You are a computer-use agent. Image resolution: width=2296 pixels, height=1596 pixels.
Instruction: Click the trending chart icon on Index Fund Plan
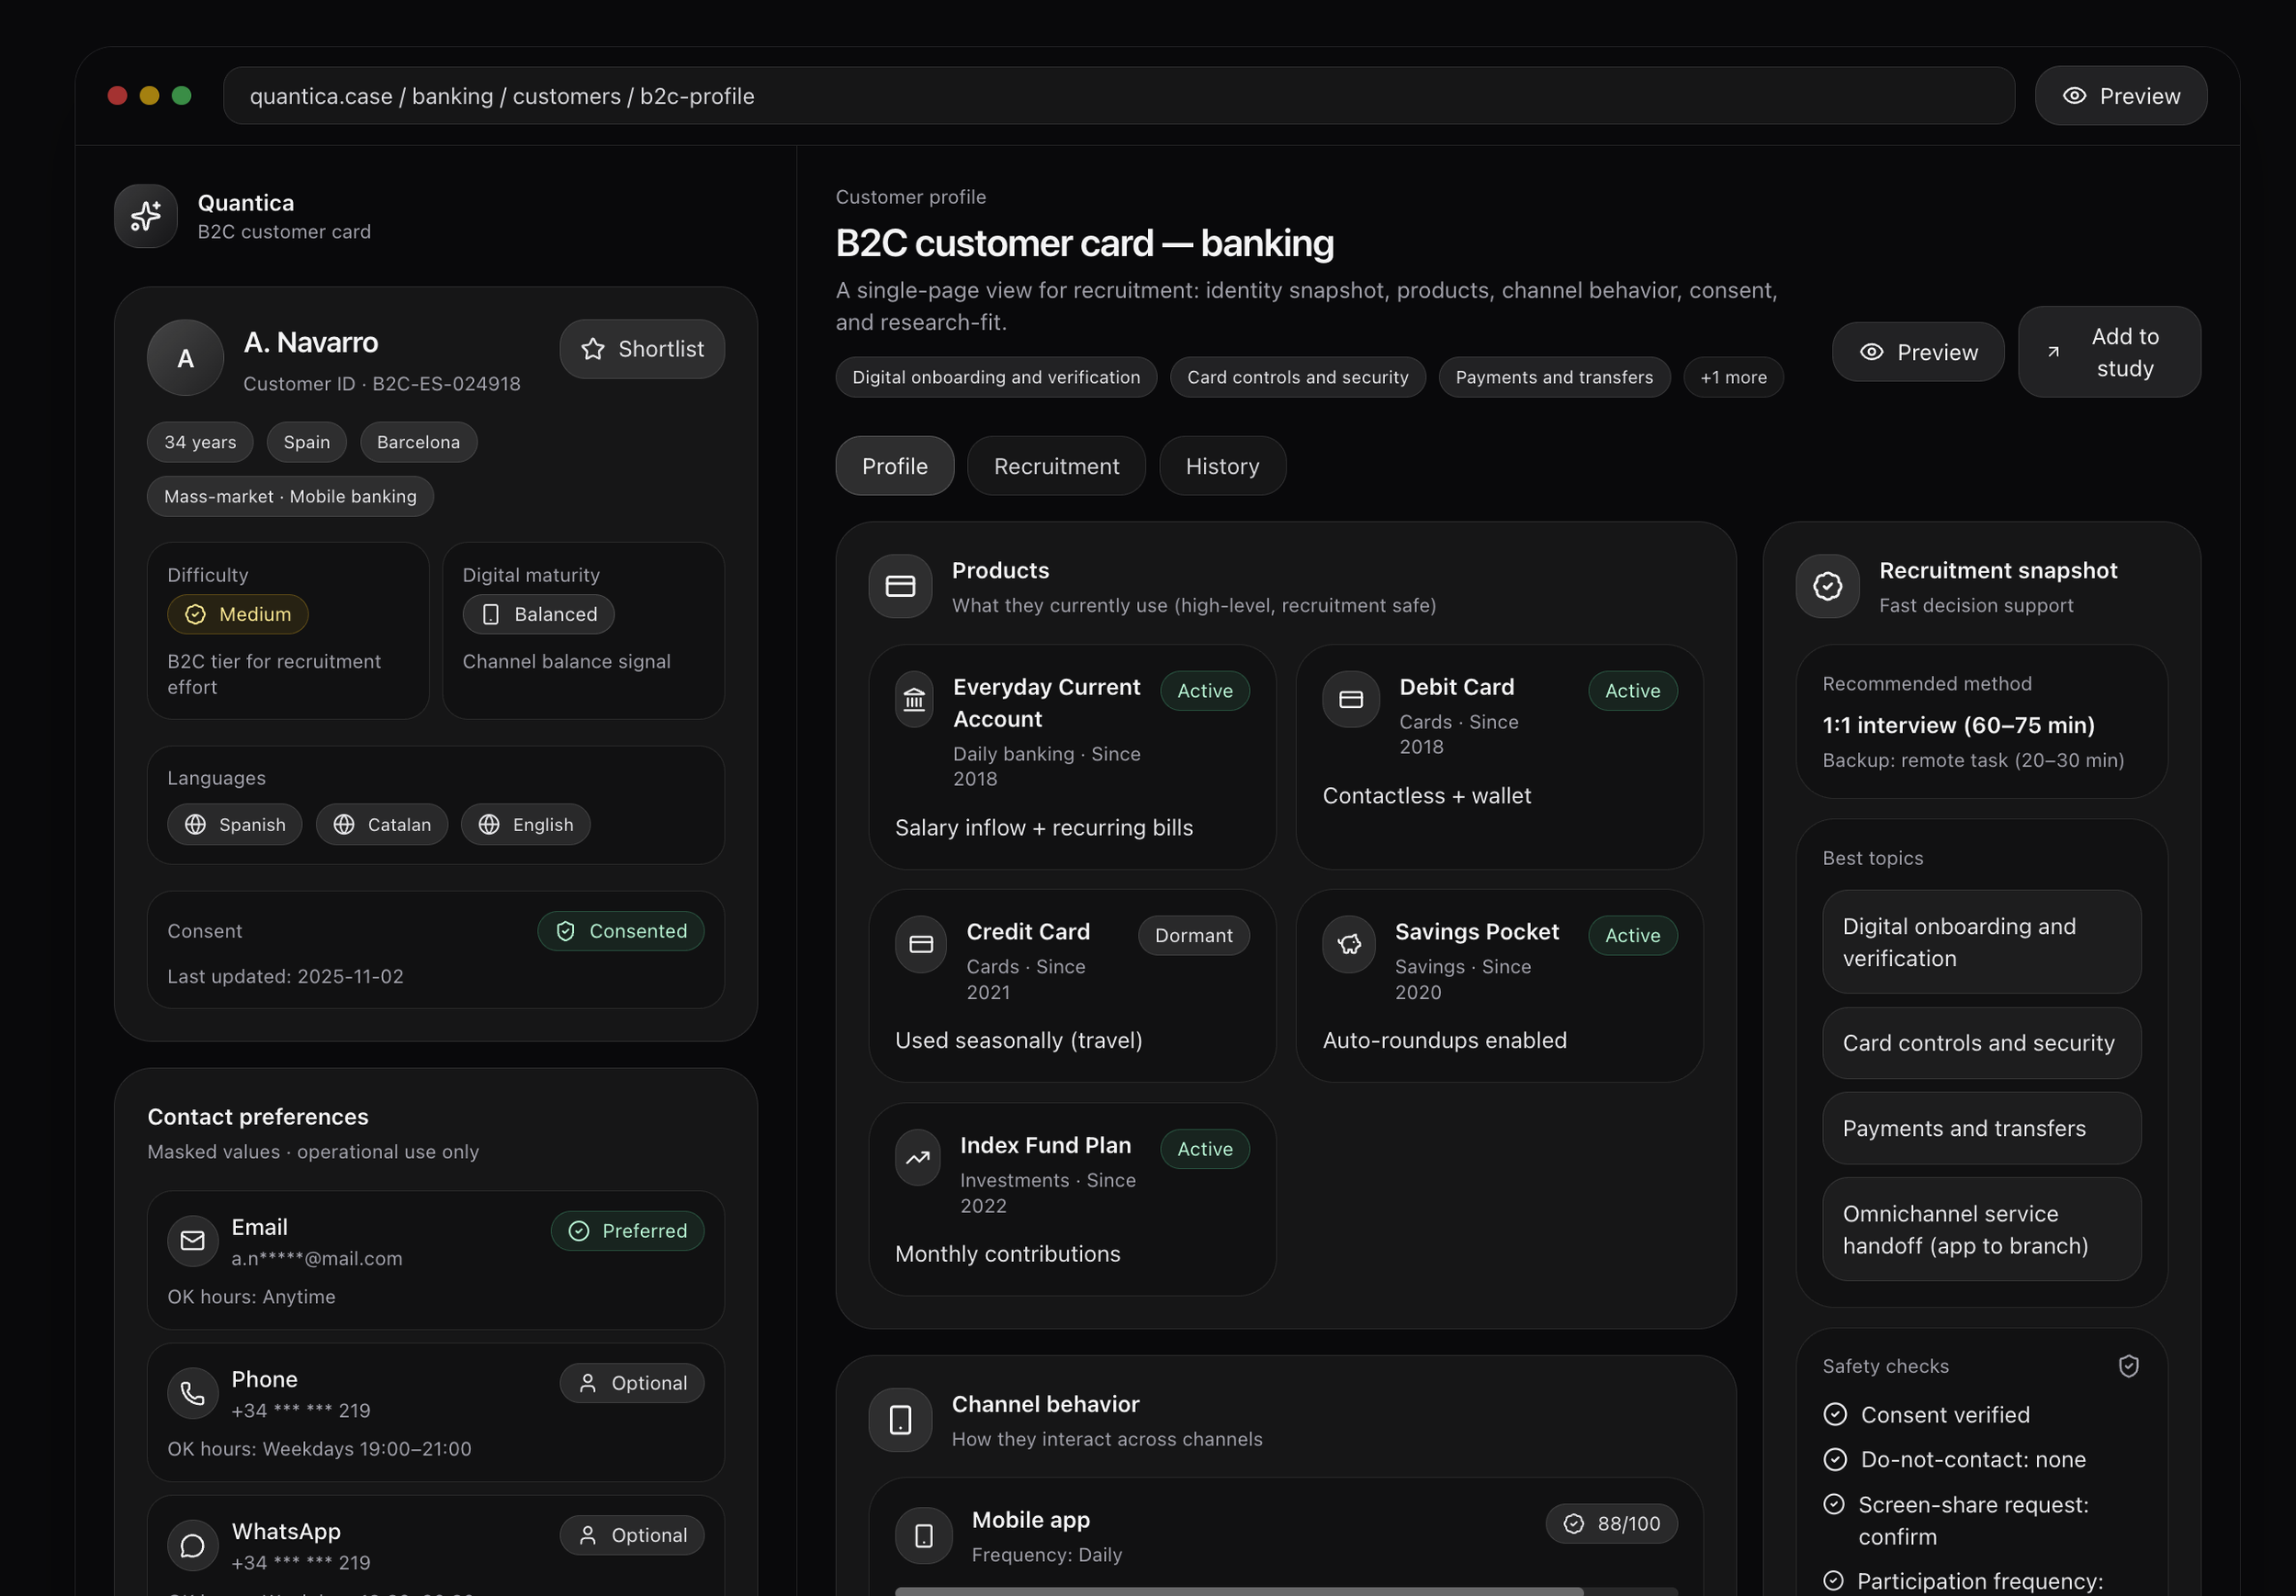pos(917,1157)
